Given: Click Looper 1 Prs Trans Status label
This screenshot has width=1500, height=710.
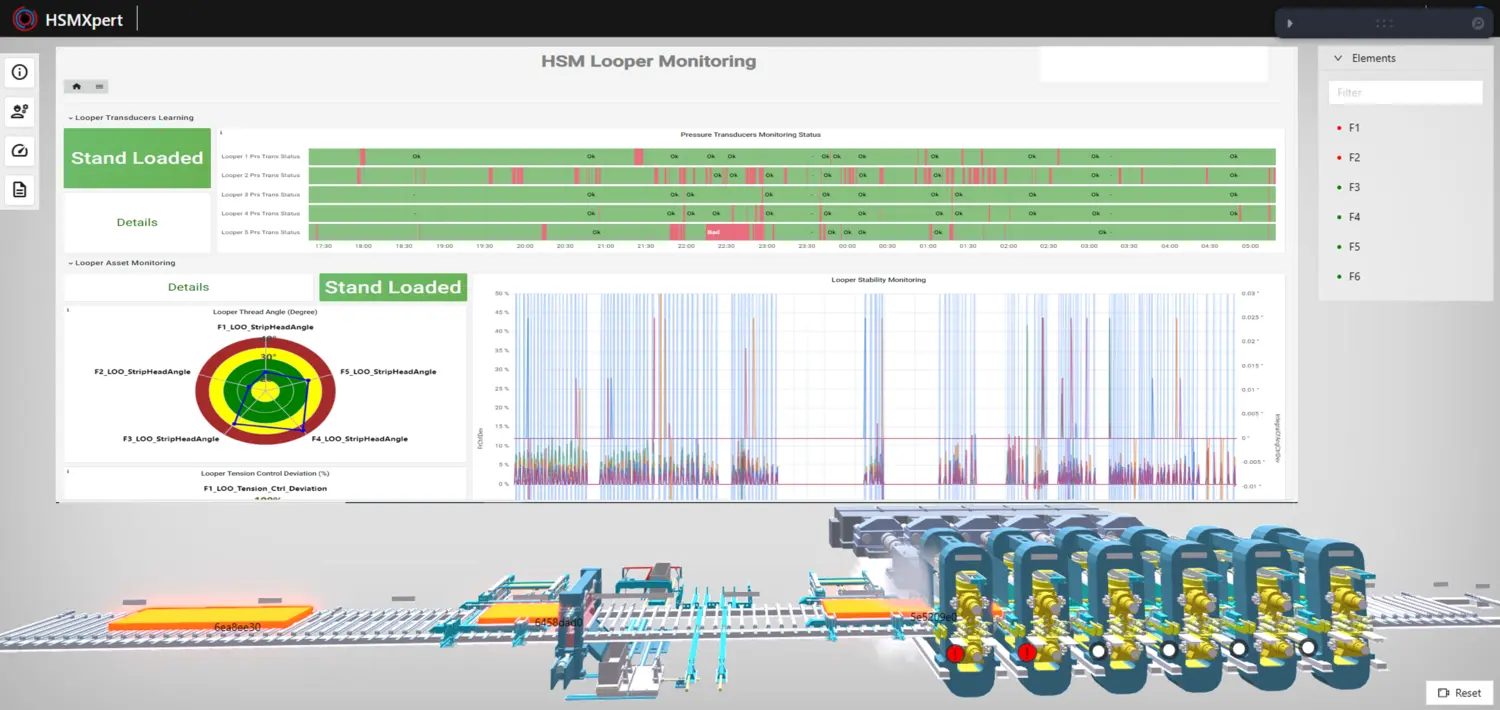Looking at the screenshot, I should click(260, 157).
